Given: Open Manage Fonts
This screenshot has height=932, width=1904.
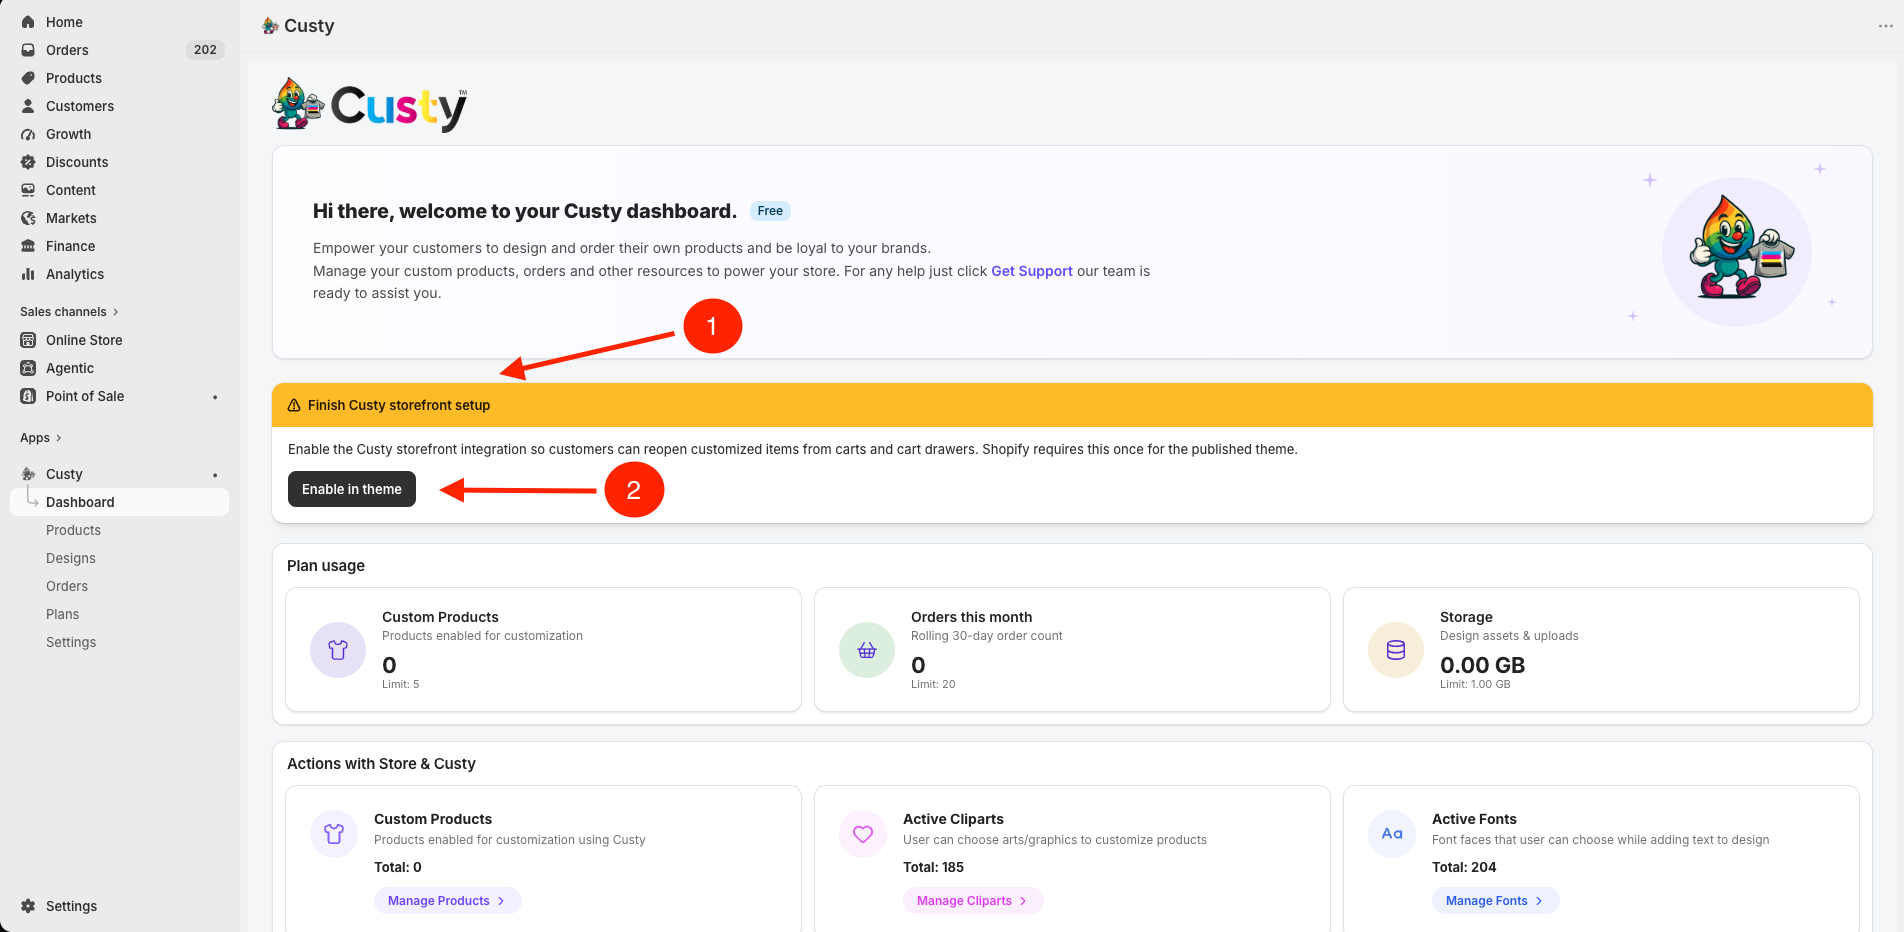Looking at the screenshot, I should 1495,901.
